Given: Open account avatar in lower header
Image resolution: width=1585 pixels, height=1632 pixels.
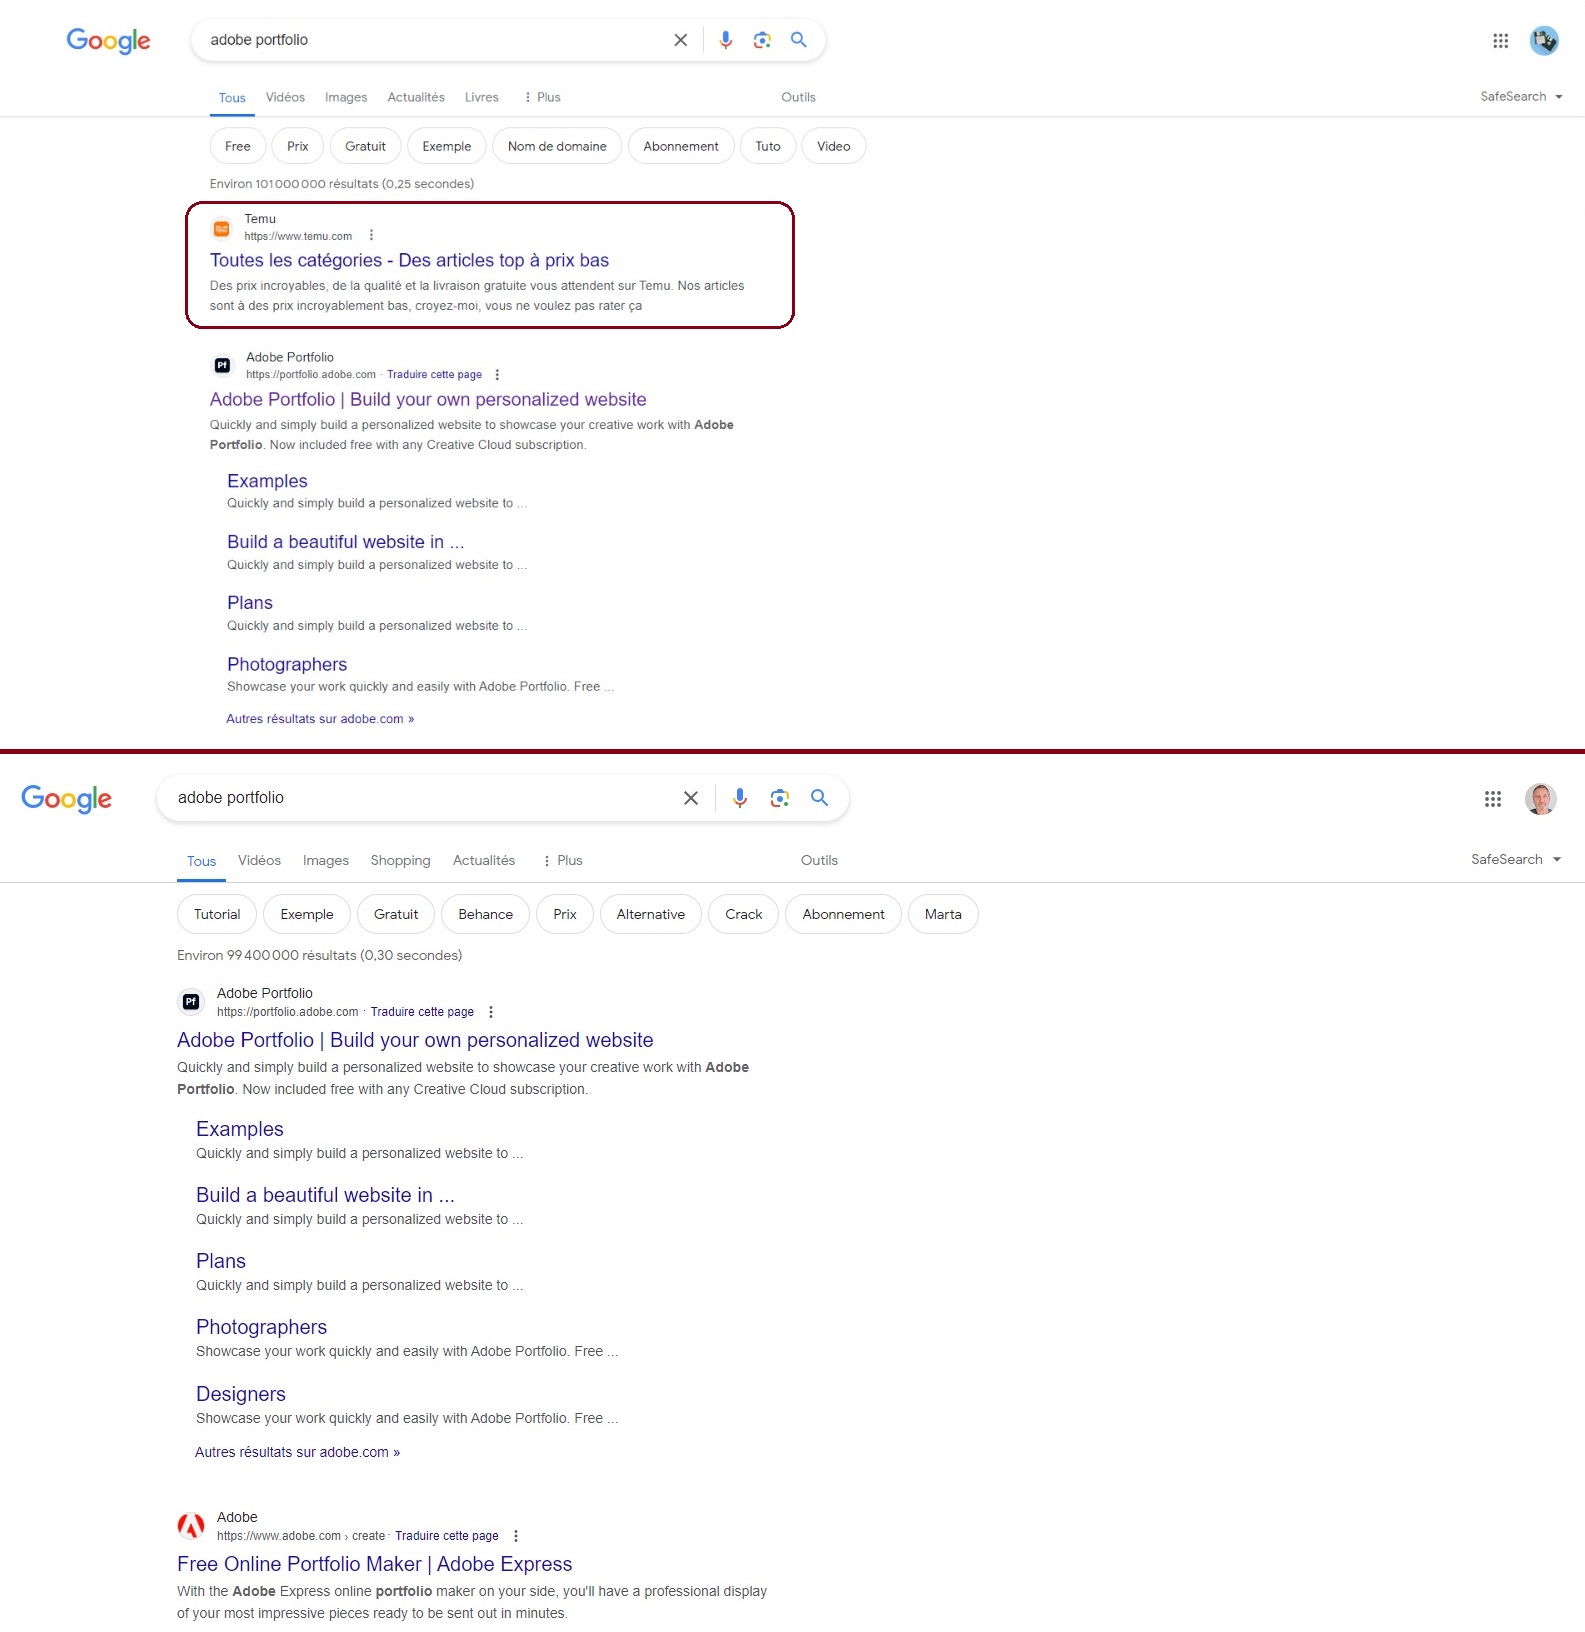Looking at the screenshot, I should pyautogui.click(x=1541, y=799).
